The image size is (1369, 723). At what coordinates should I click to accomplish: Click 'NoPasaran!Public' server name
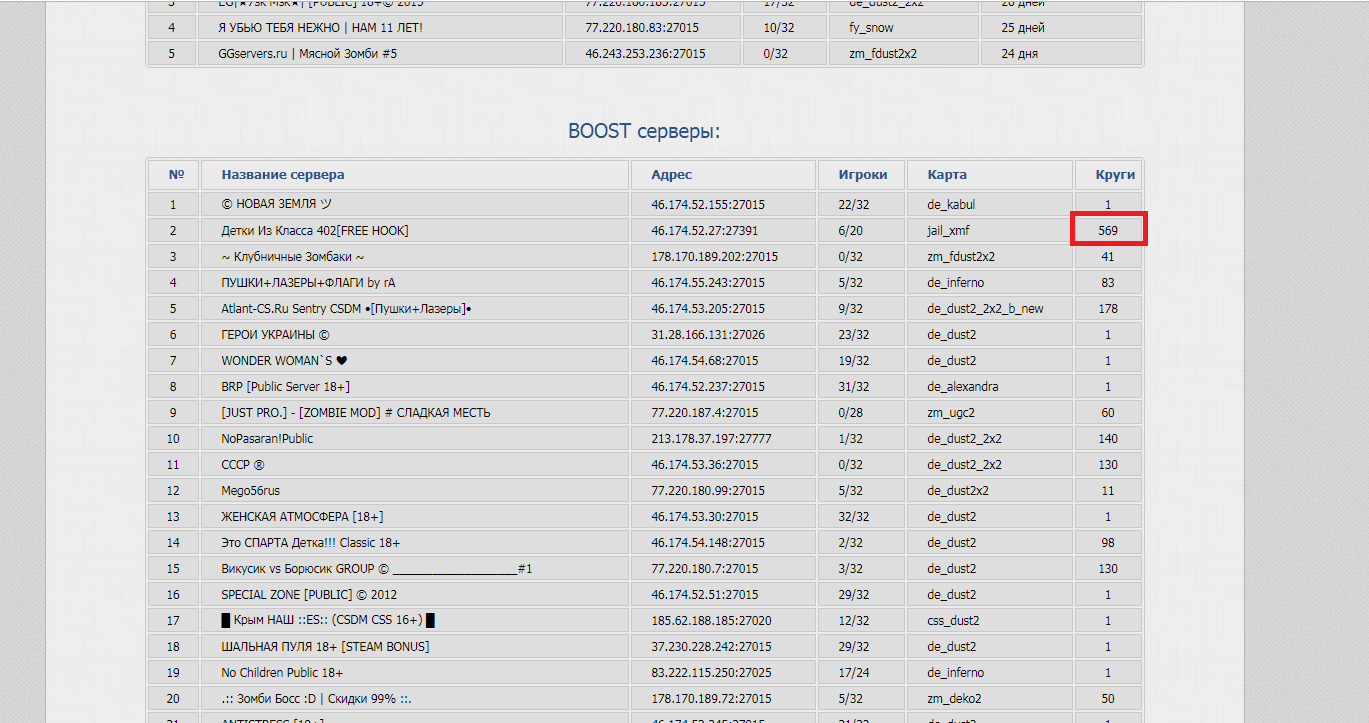point(267,438)
